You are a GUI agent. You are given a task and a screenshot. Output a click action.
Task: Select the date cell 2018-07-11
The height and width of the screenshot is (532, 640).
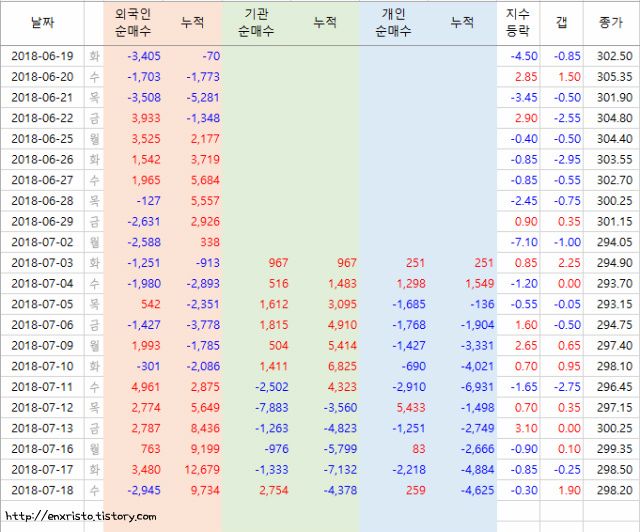[42, 387]
